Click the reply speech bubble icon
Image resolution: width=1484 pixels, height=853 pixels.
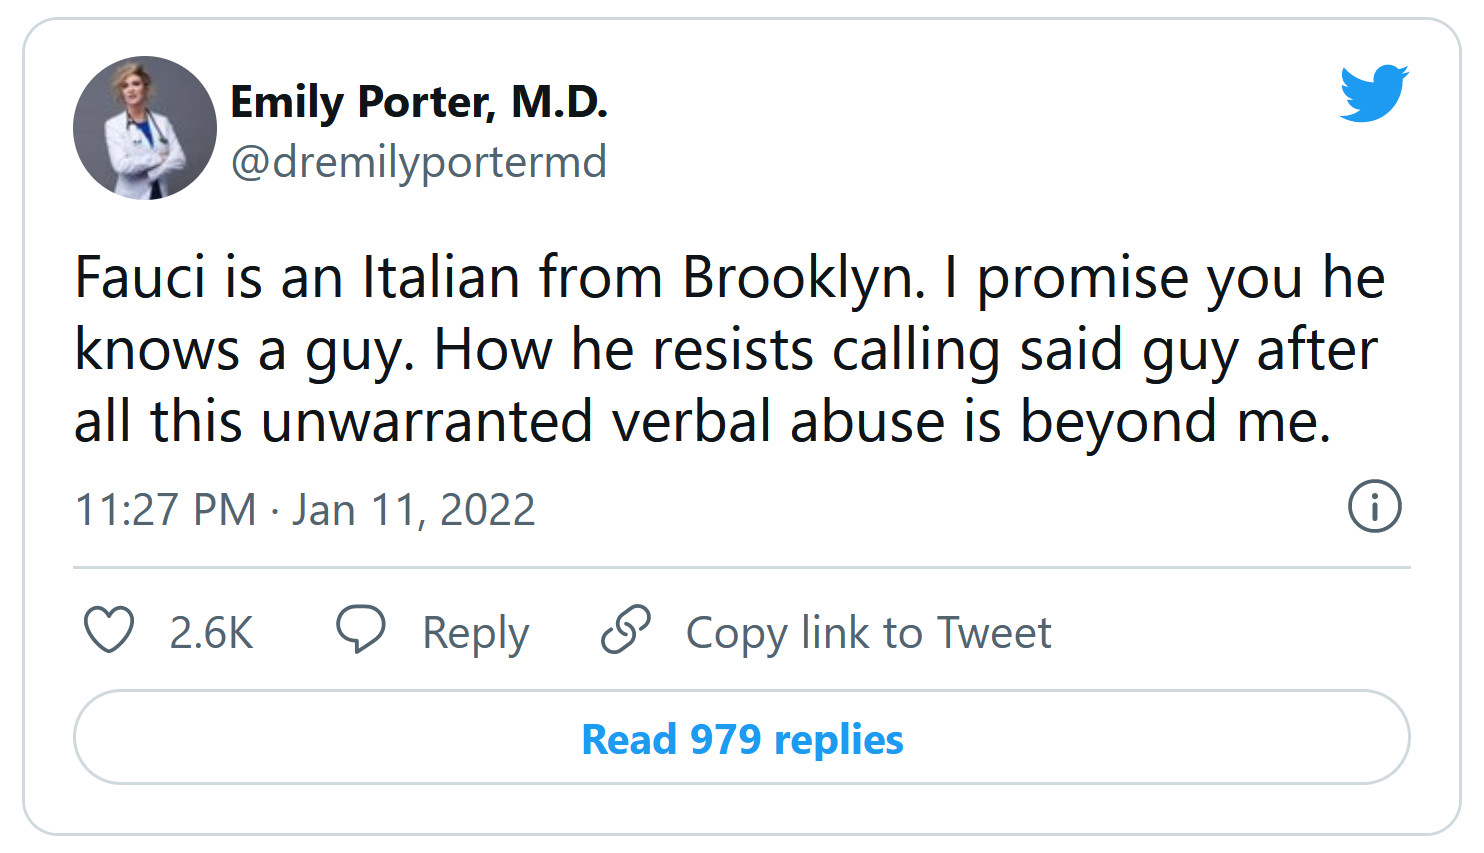tap(360, 630)
